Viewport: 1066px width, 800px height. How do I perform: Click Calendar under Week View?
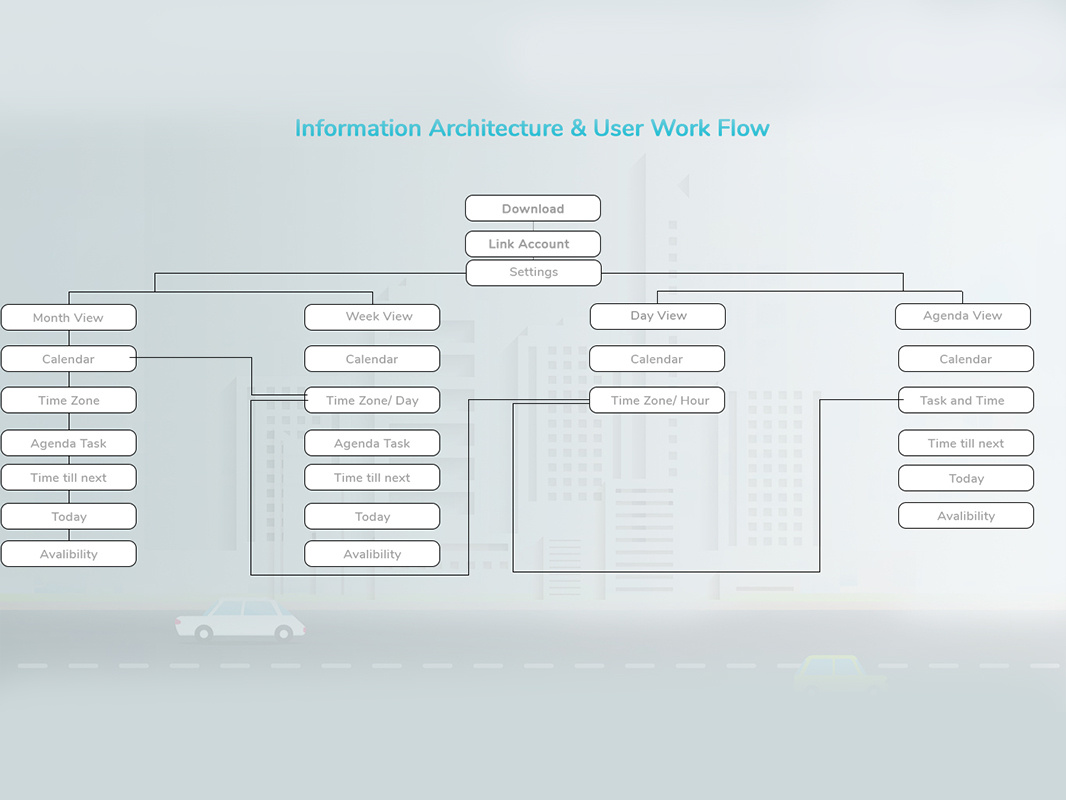pyautogui.click(x=371, y=358)
